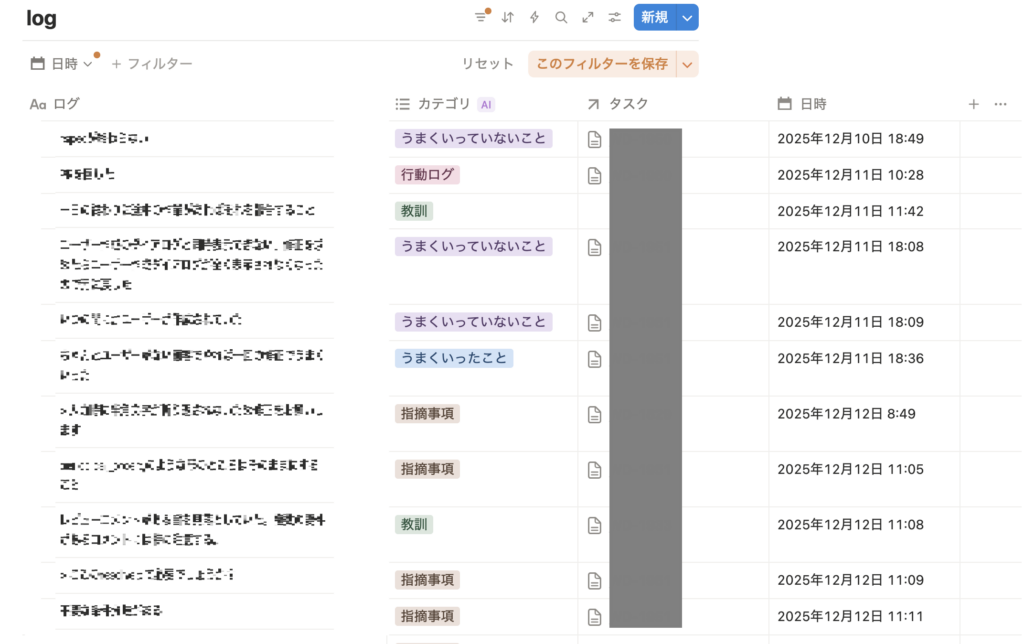The width and height of the screenshot is (1024, 644).
Task: Open the three-dot menu in column header row
Action: point(1000,104)
